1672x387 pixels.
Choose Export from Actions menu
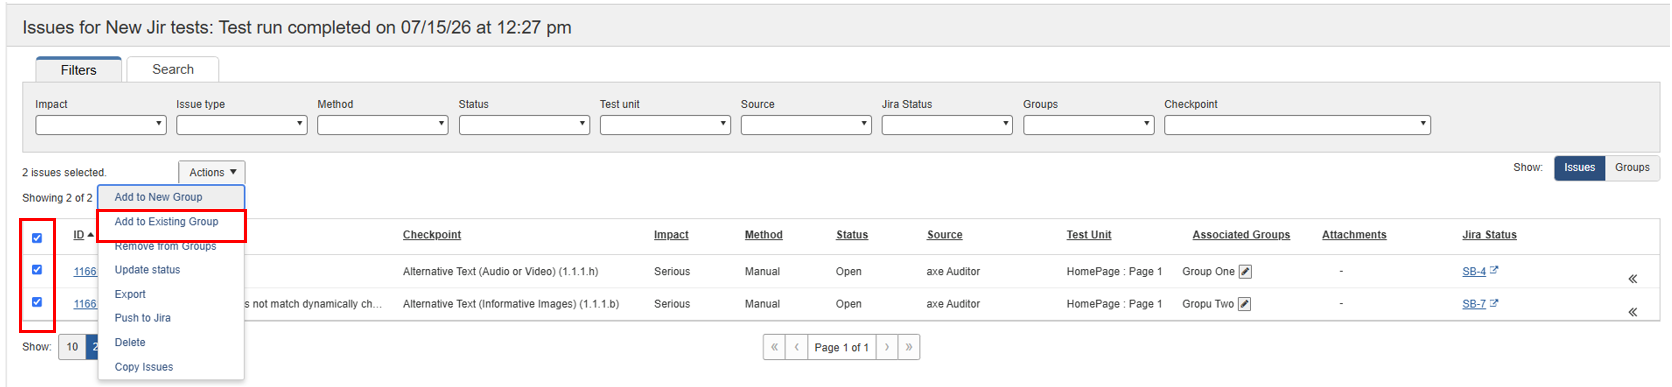click(171, 294)
